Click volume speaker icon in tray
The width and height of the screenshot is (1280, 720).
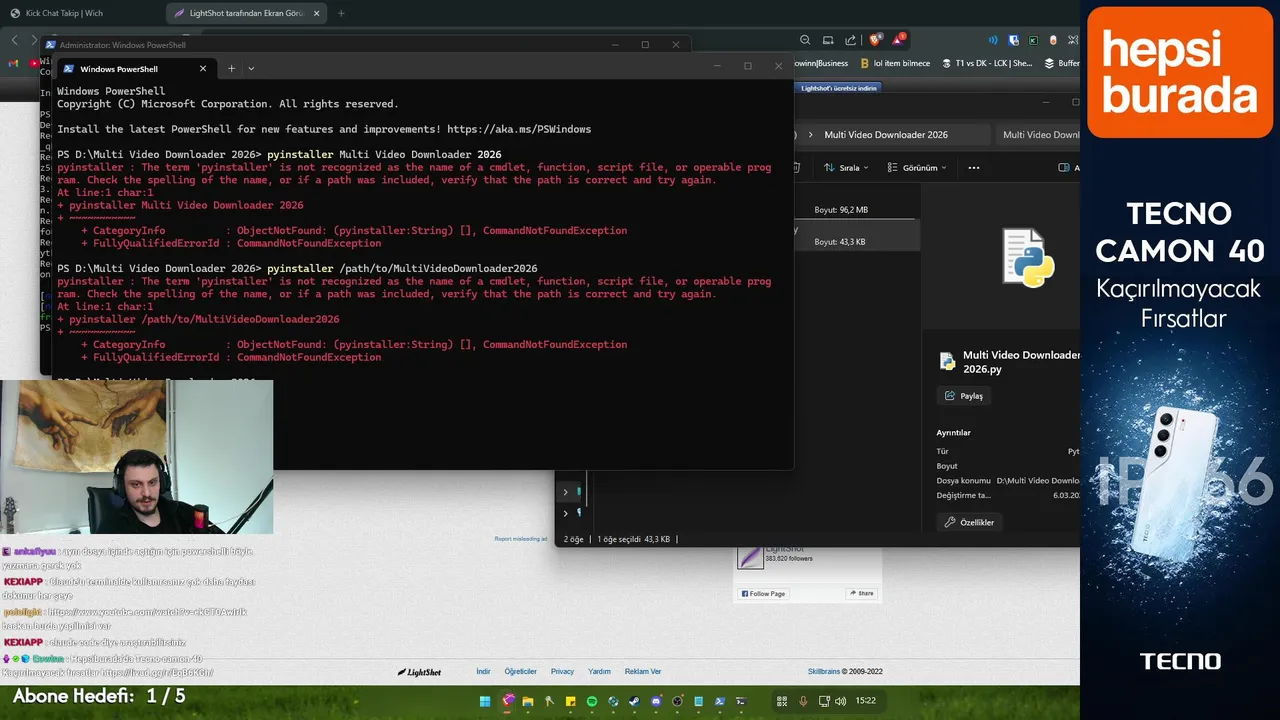[x=840, y=702]
